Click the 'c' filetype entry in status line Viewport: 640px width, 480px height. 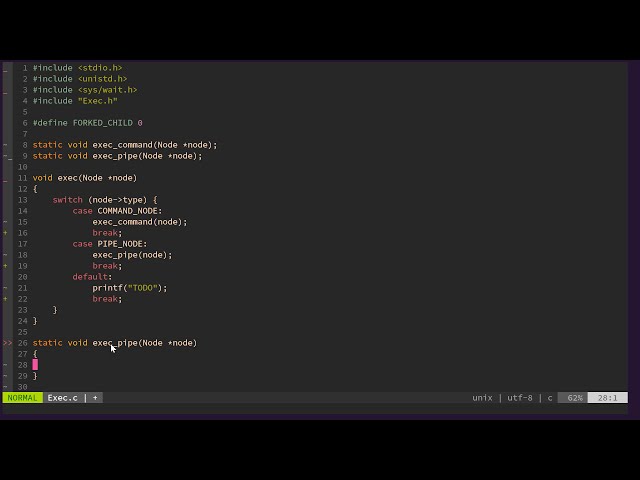pyautogui.click(x=550, y=398)
